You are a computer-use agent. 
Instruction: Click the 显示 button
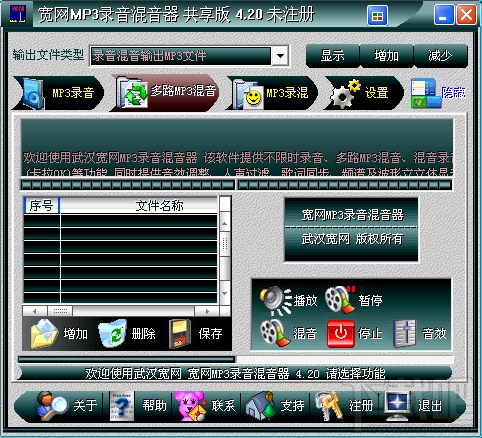[332, 56]
